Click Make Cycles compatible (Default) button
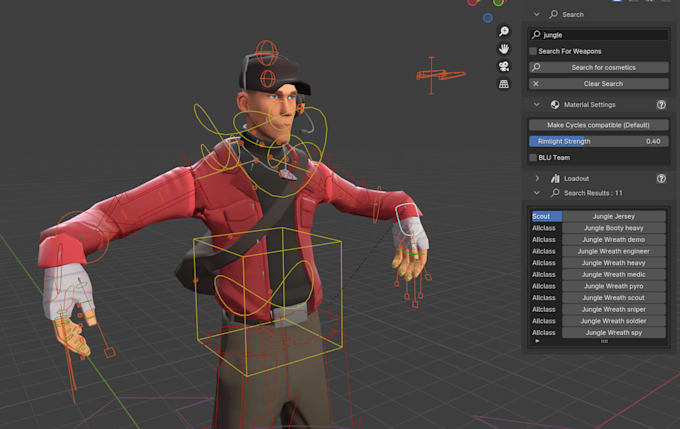The image size is (680, 429). pos(598,125)
